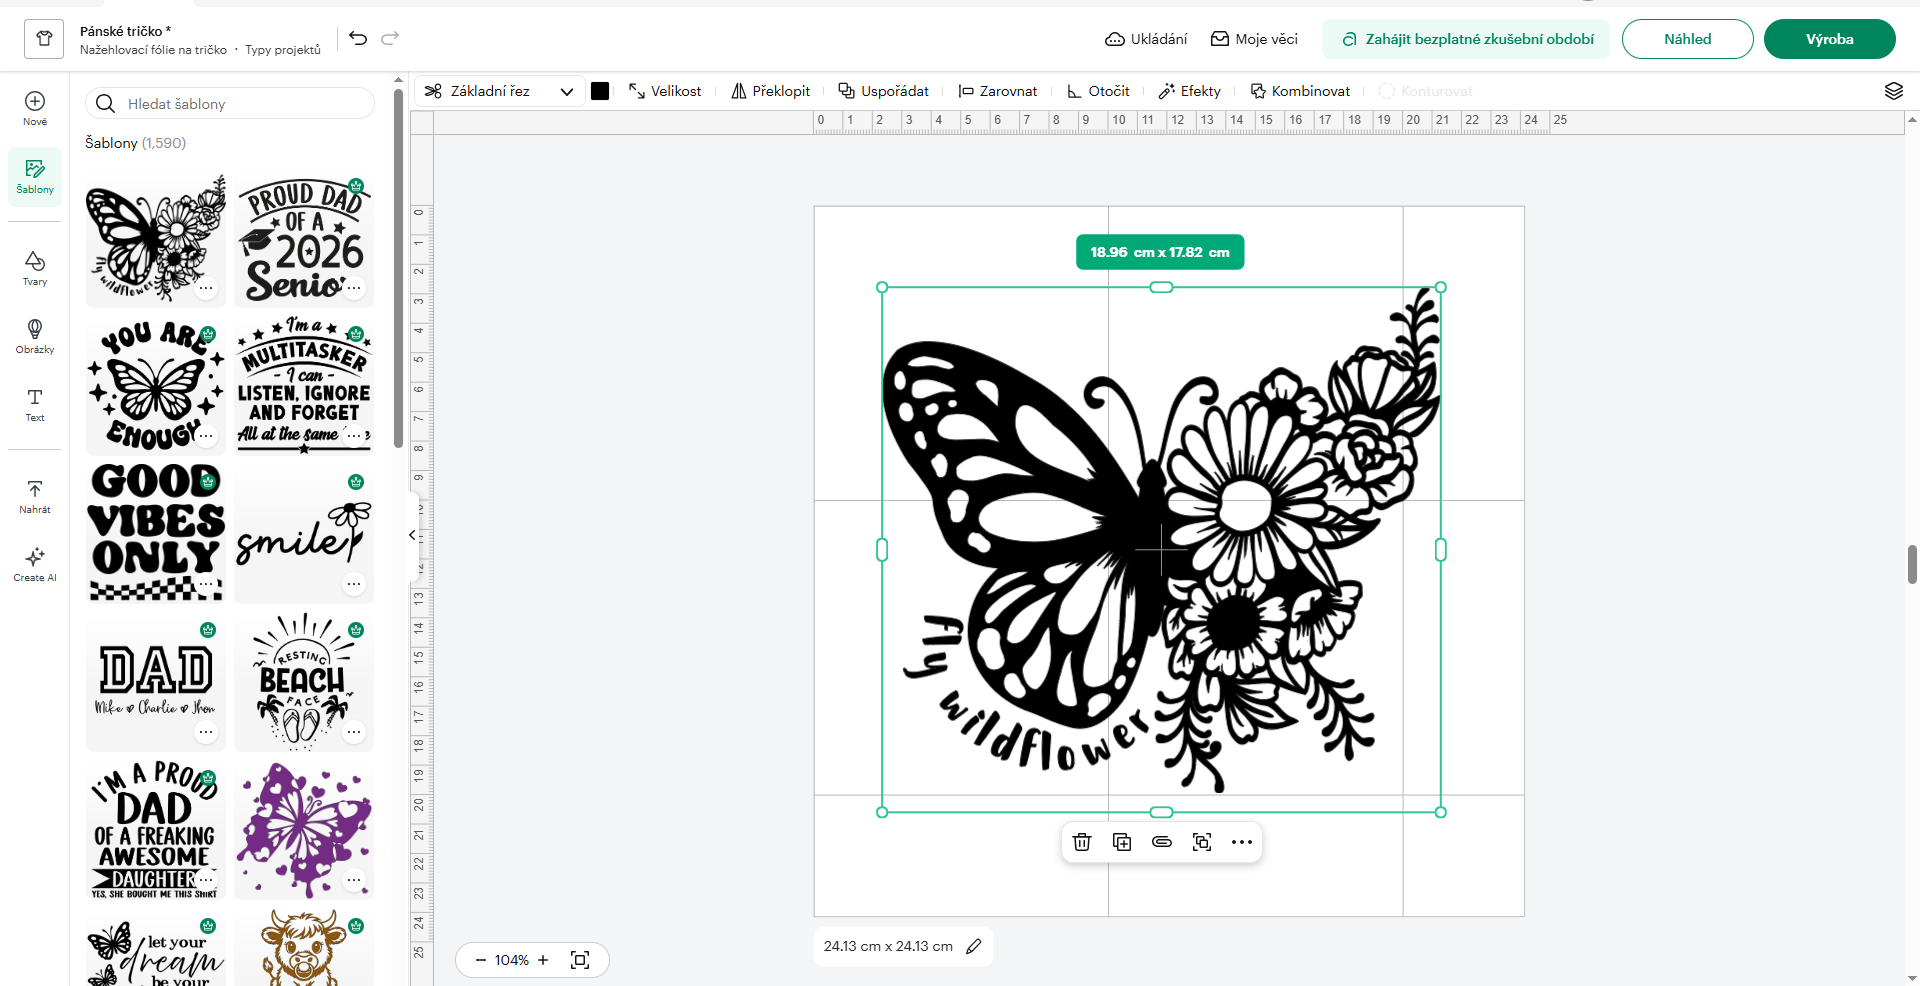
Task: Click the 104% zoom level value
Action: [511, 960]
